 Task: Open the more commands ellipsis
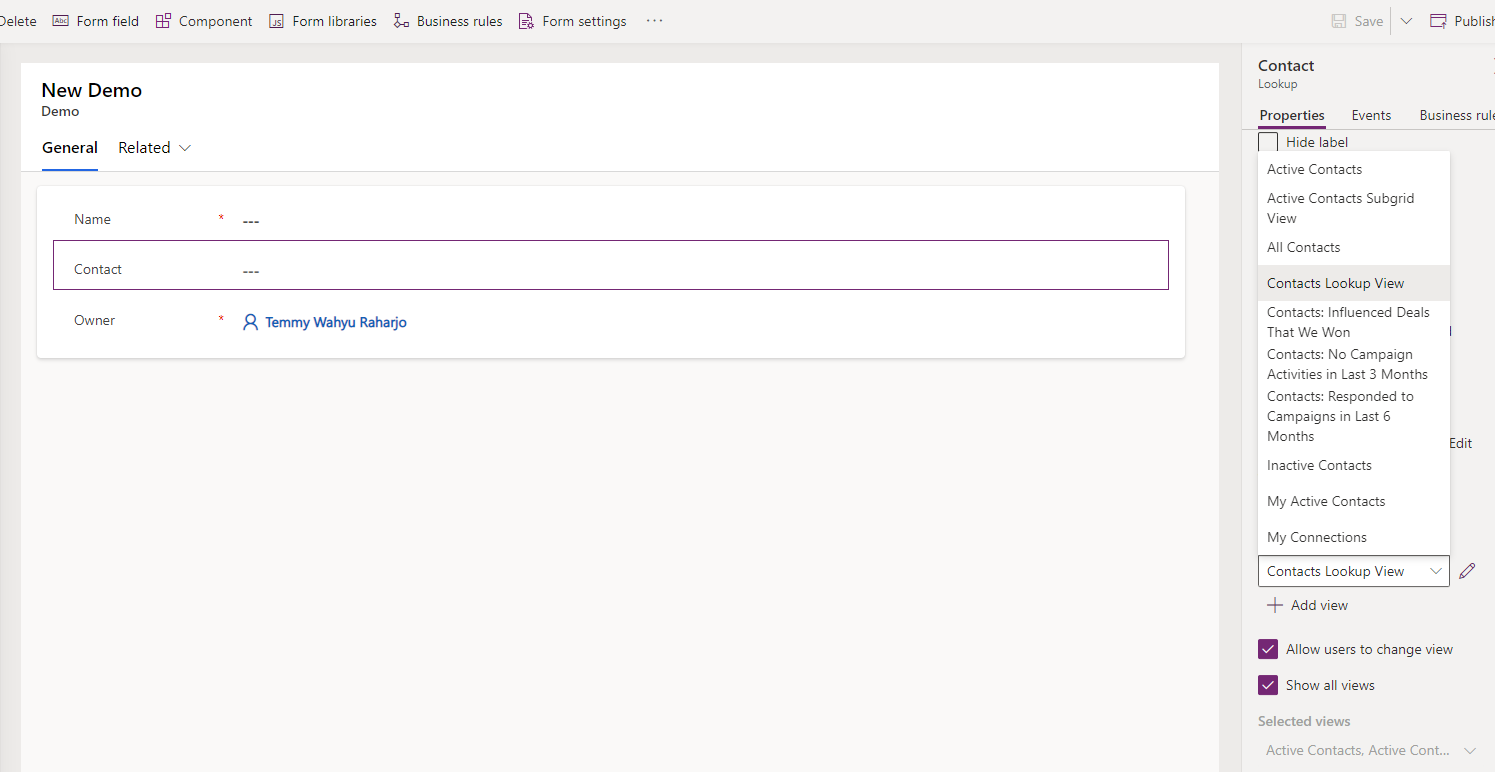click(654, 21)
